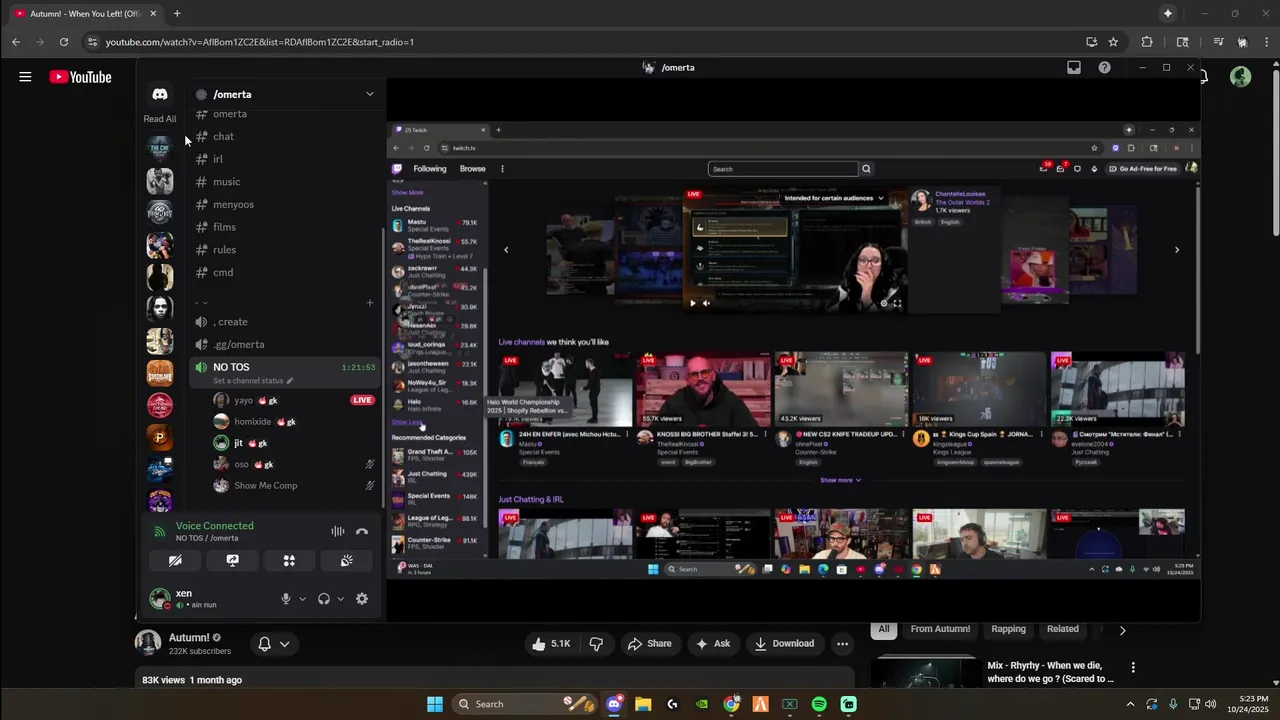Select the 'From Autumn!' filter chip
Screen dimensions: 1280x720
pos(940,629)
